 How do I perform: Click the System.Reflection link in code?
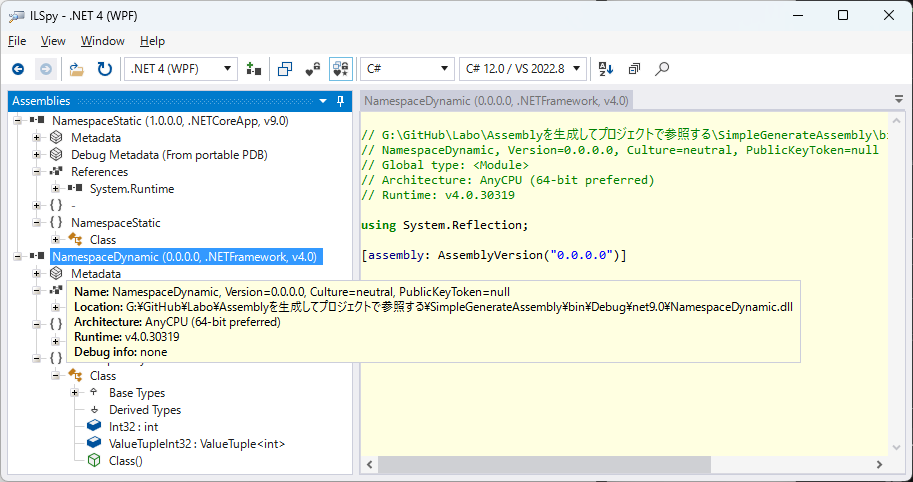click(x=462, y=225)
